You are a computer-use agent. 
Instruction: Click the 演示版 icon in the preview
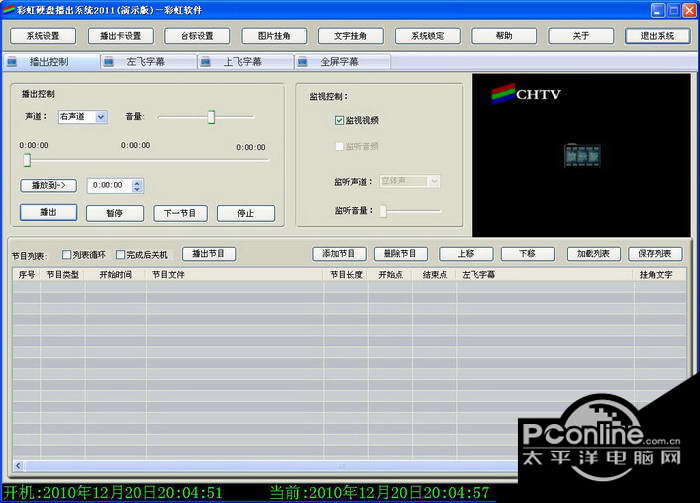pos(582,156)
